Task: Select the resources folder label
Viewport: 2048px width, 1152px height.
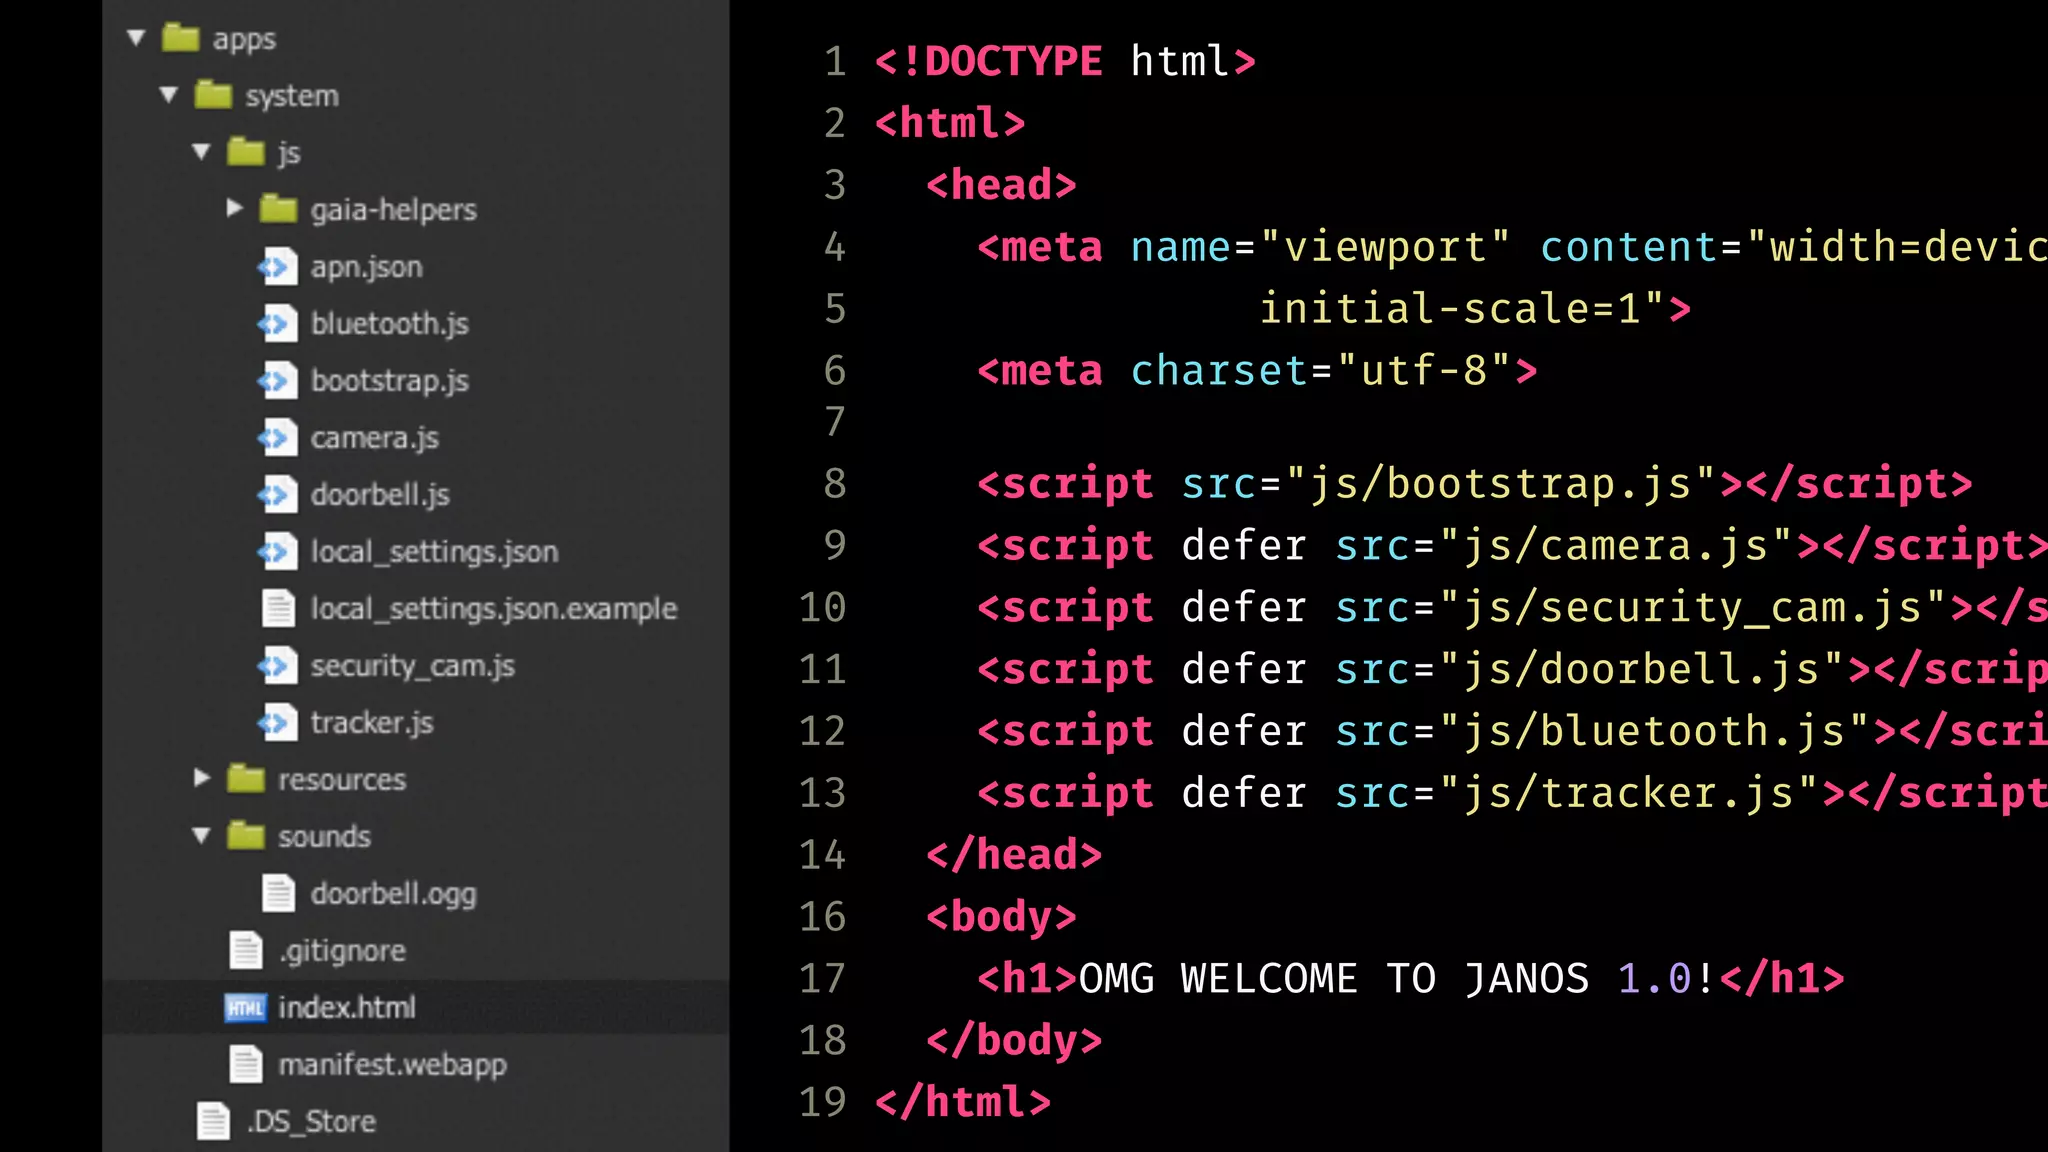Action: pos(342,780)
